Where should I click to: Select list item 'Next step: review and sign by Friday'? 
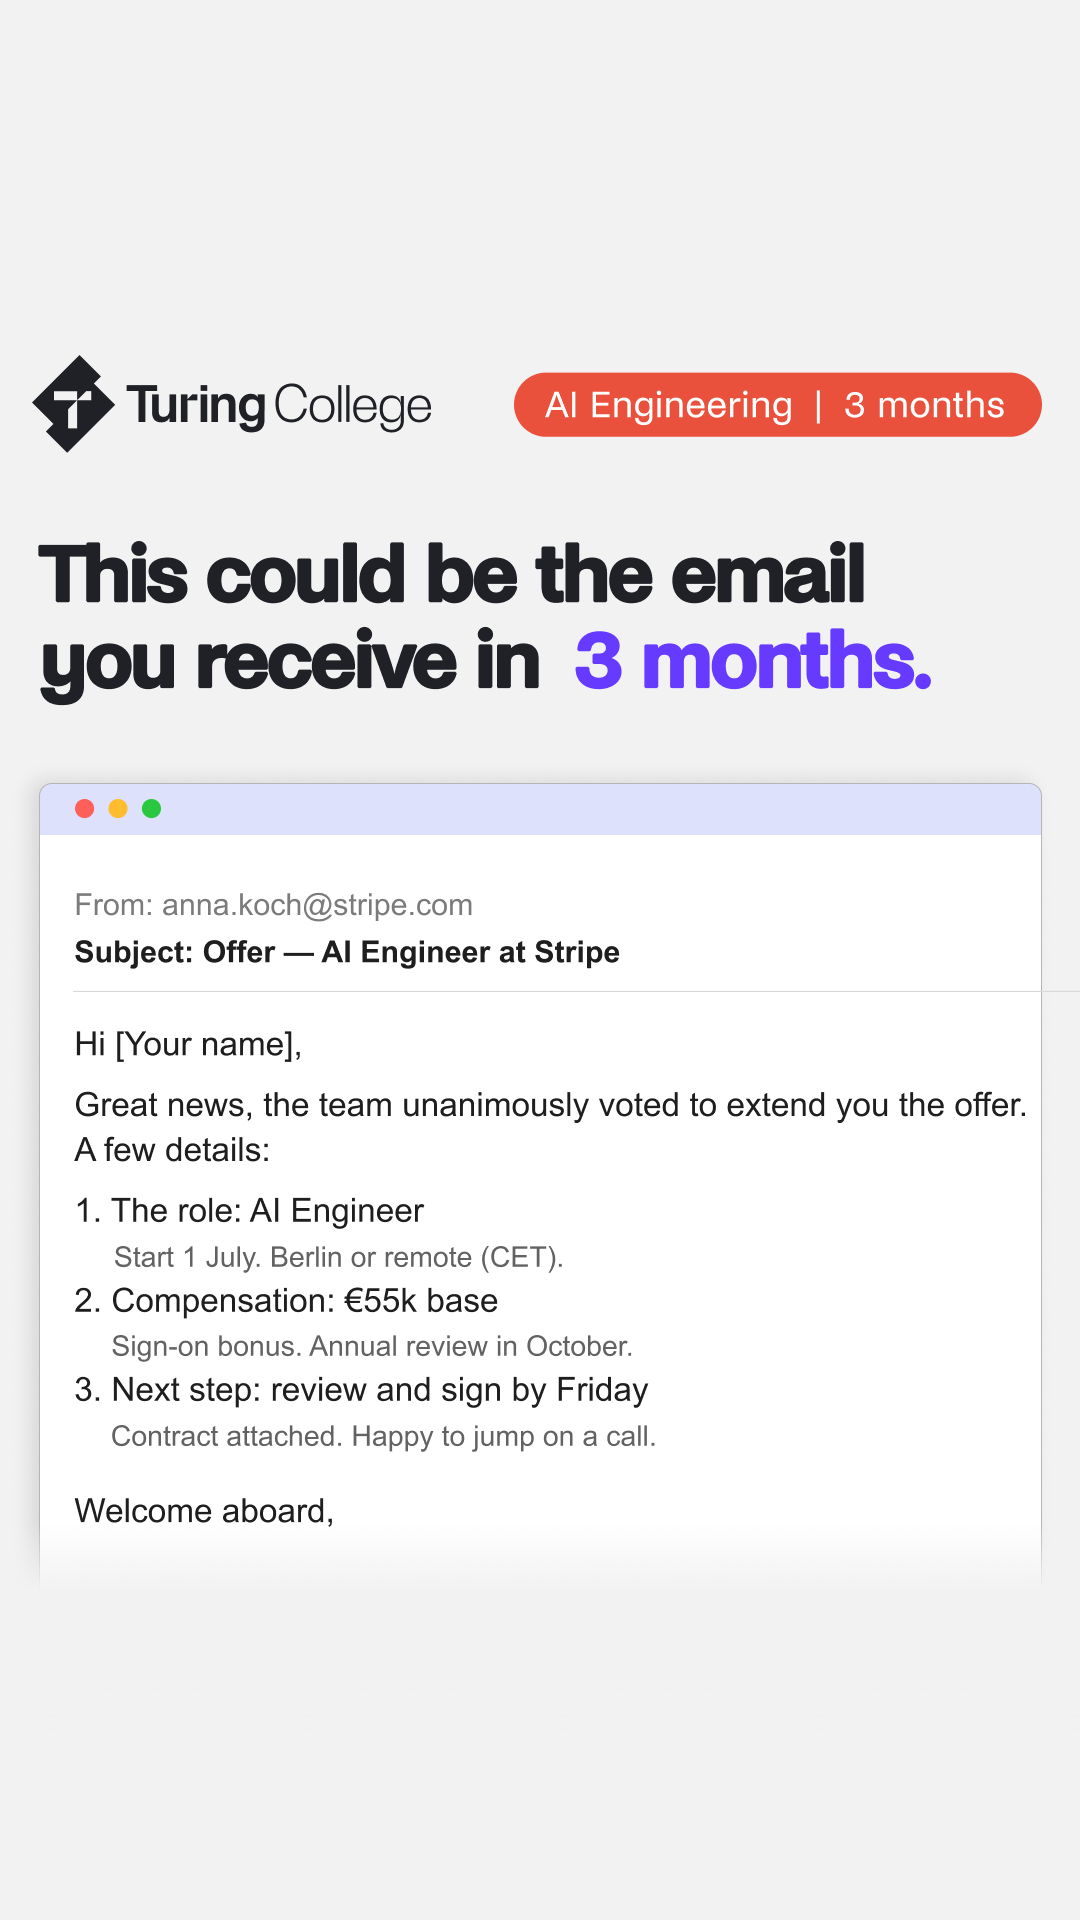click(362, 1390)
